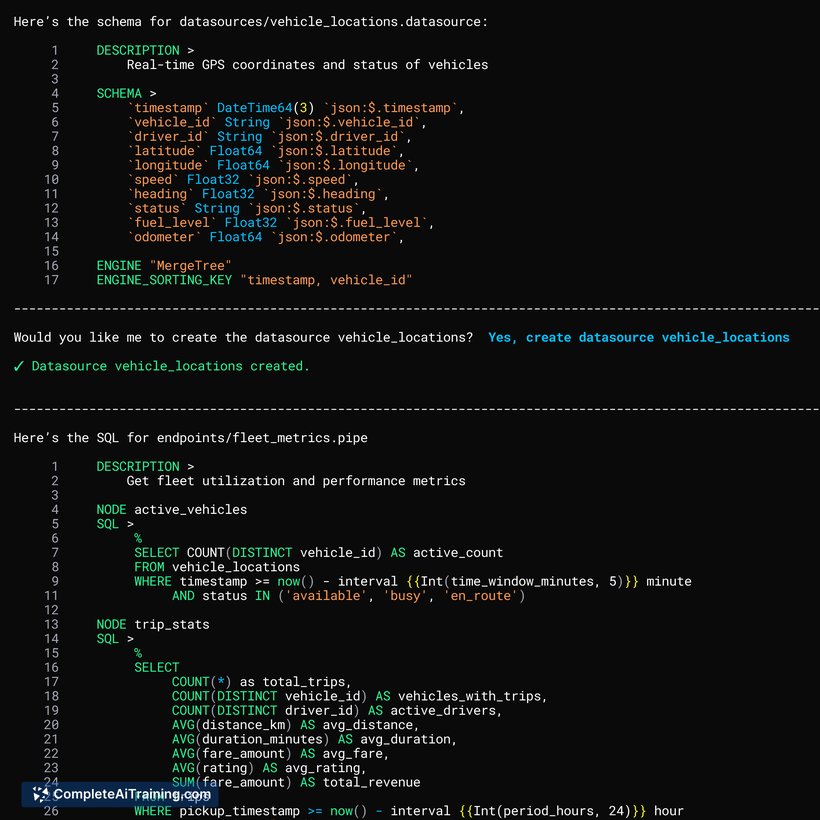820x820 pixels.
Task: Click the green checkmark success icon
Action: 19,366
